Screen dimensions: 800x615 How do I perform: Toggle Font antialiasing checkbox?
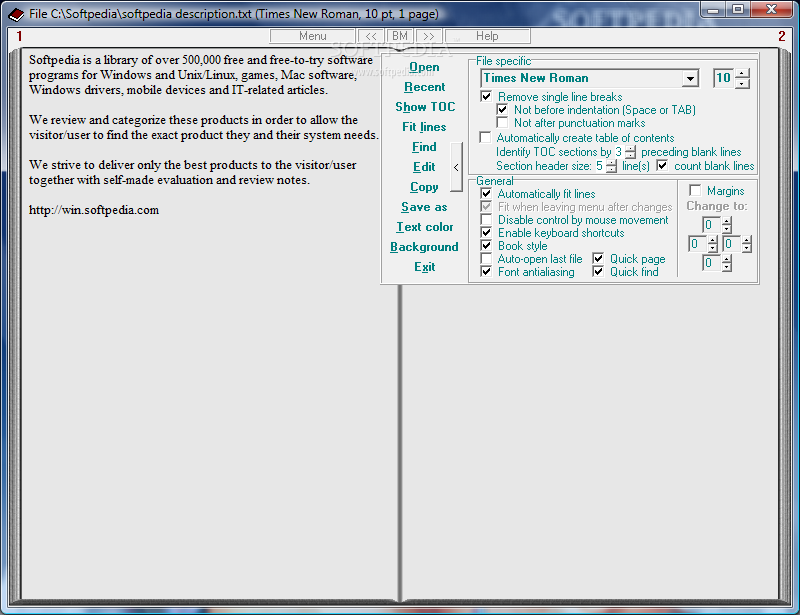[486, 272]
